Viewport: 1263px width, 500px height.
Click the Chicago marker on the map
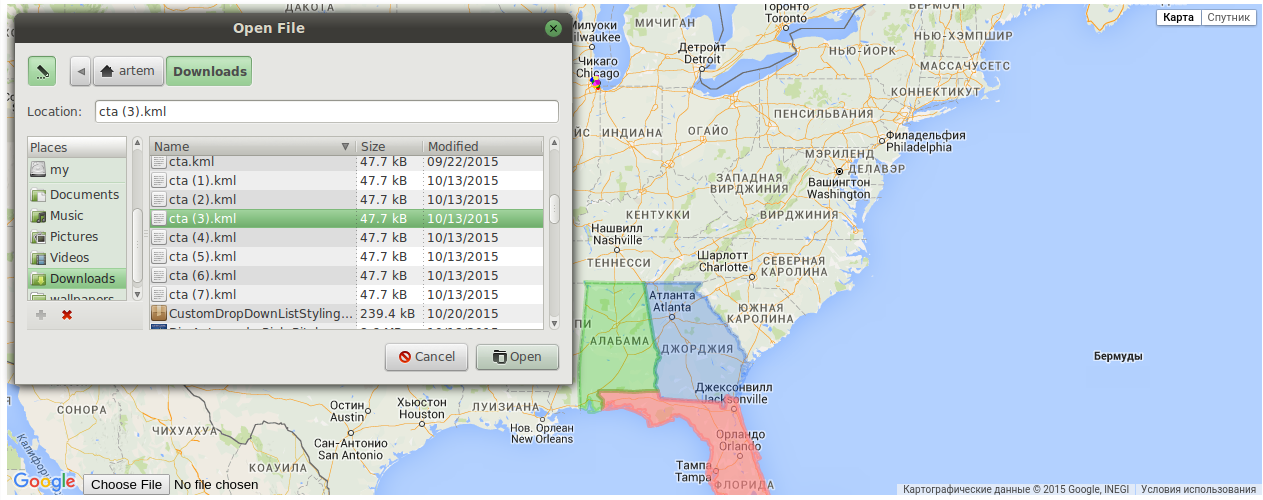[596, 85]
